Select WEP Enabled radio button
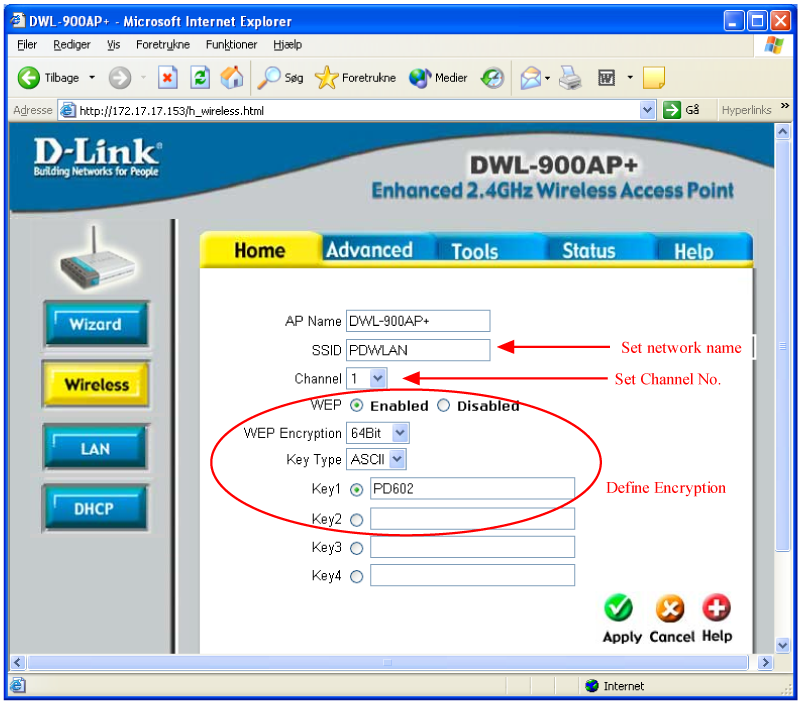The width and height of the screenshot is (800, 703). coord(356,406)
